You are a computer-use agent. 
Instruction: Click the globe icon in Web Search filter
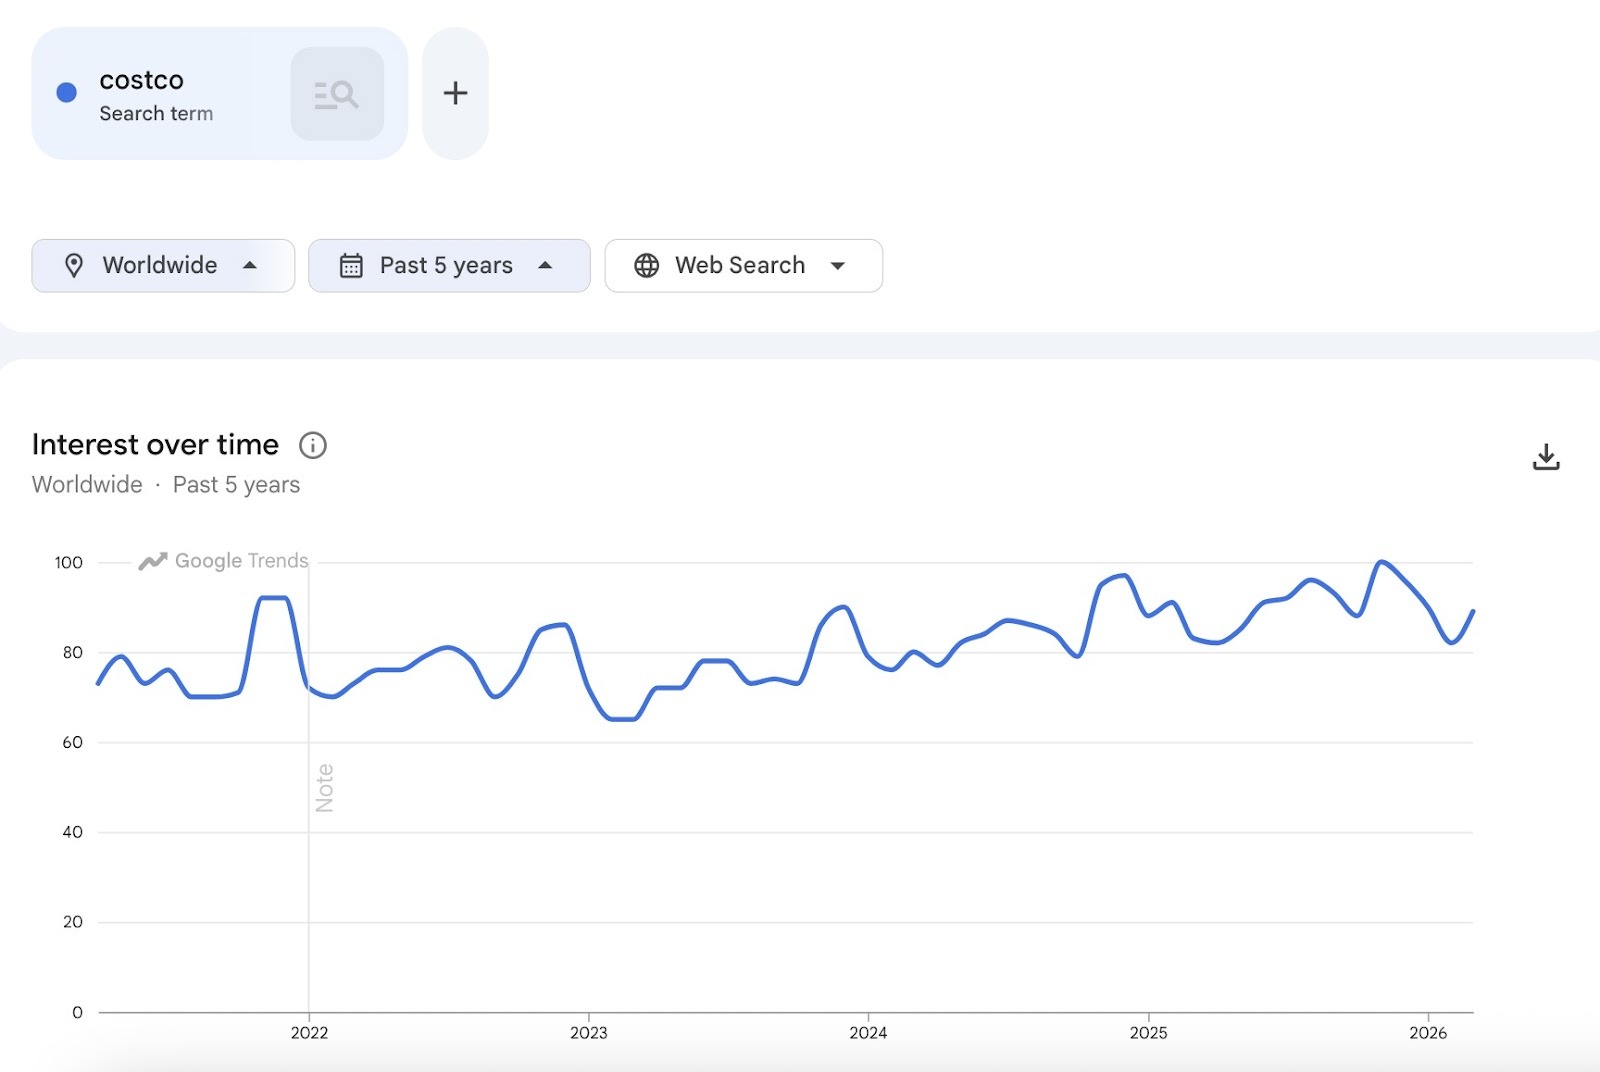coord(647,265)
